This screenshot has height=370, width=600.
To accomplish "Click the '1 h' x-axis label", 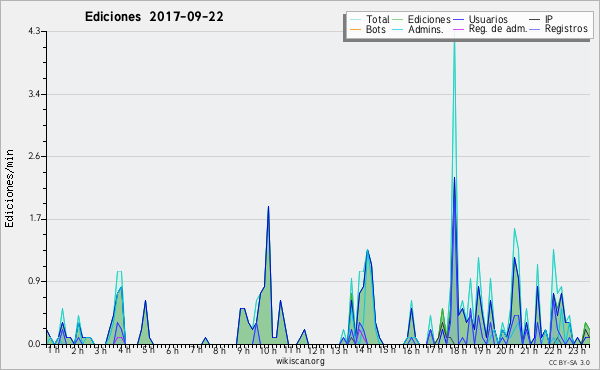I will pyautogui.click(x=54, y=350).
